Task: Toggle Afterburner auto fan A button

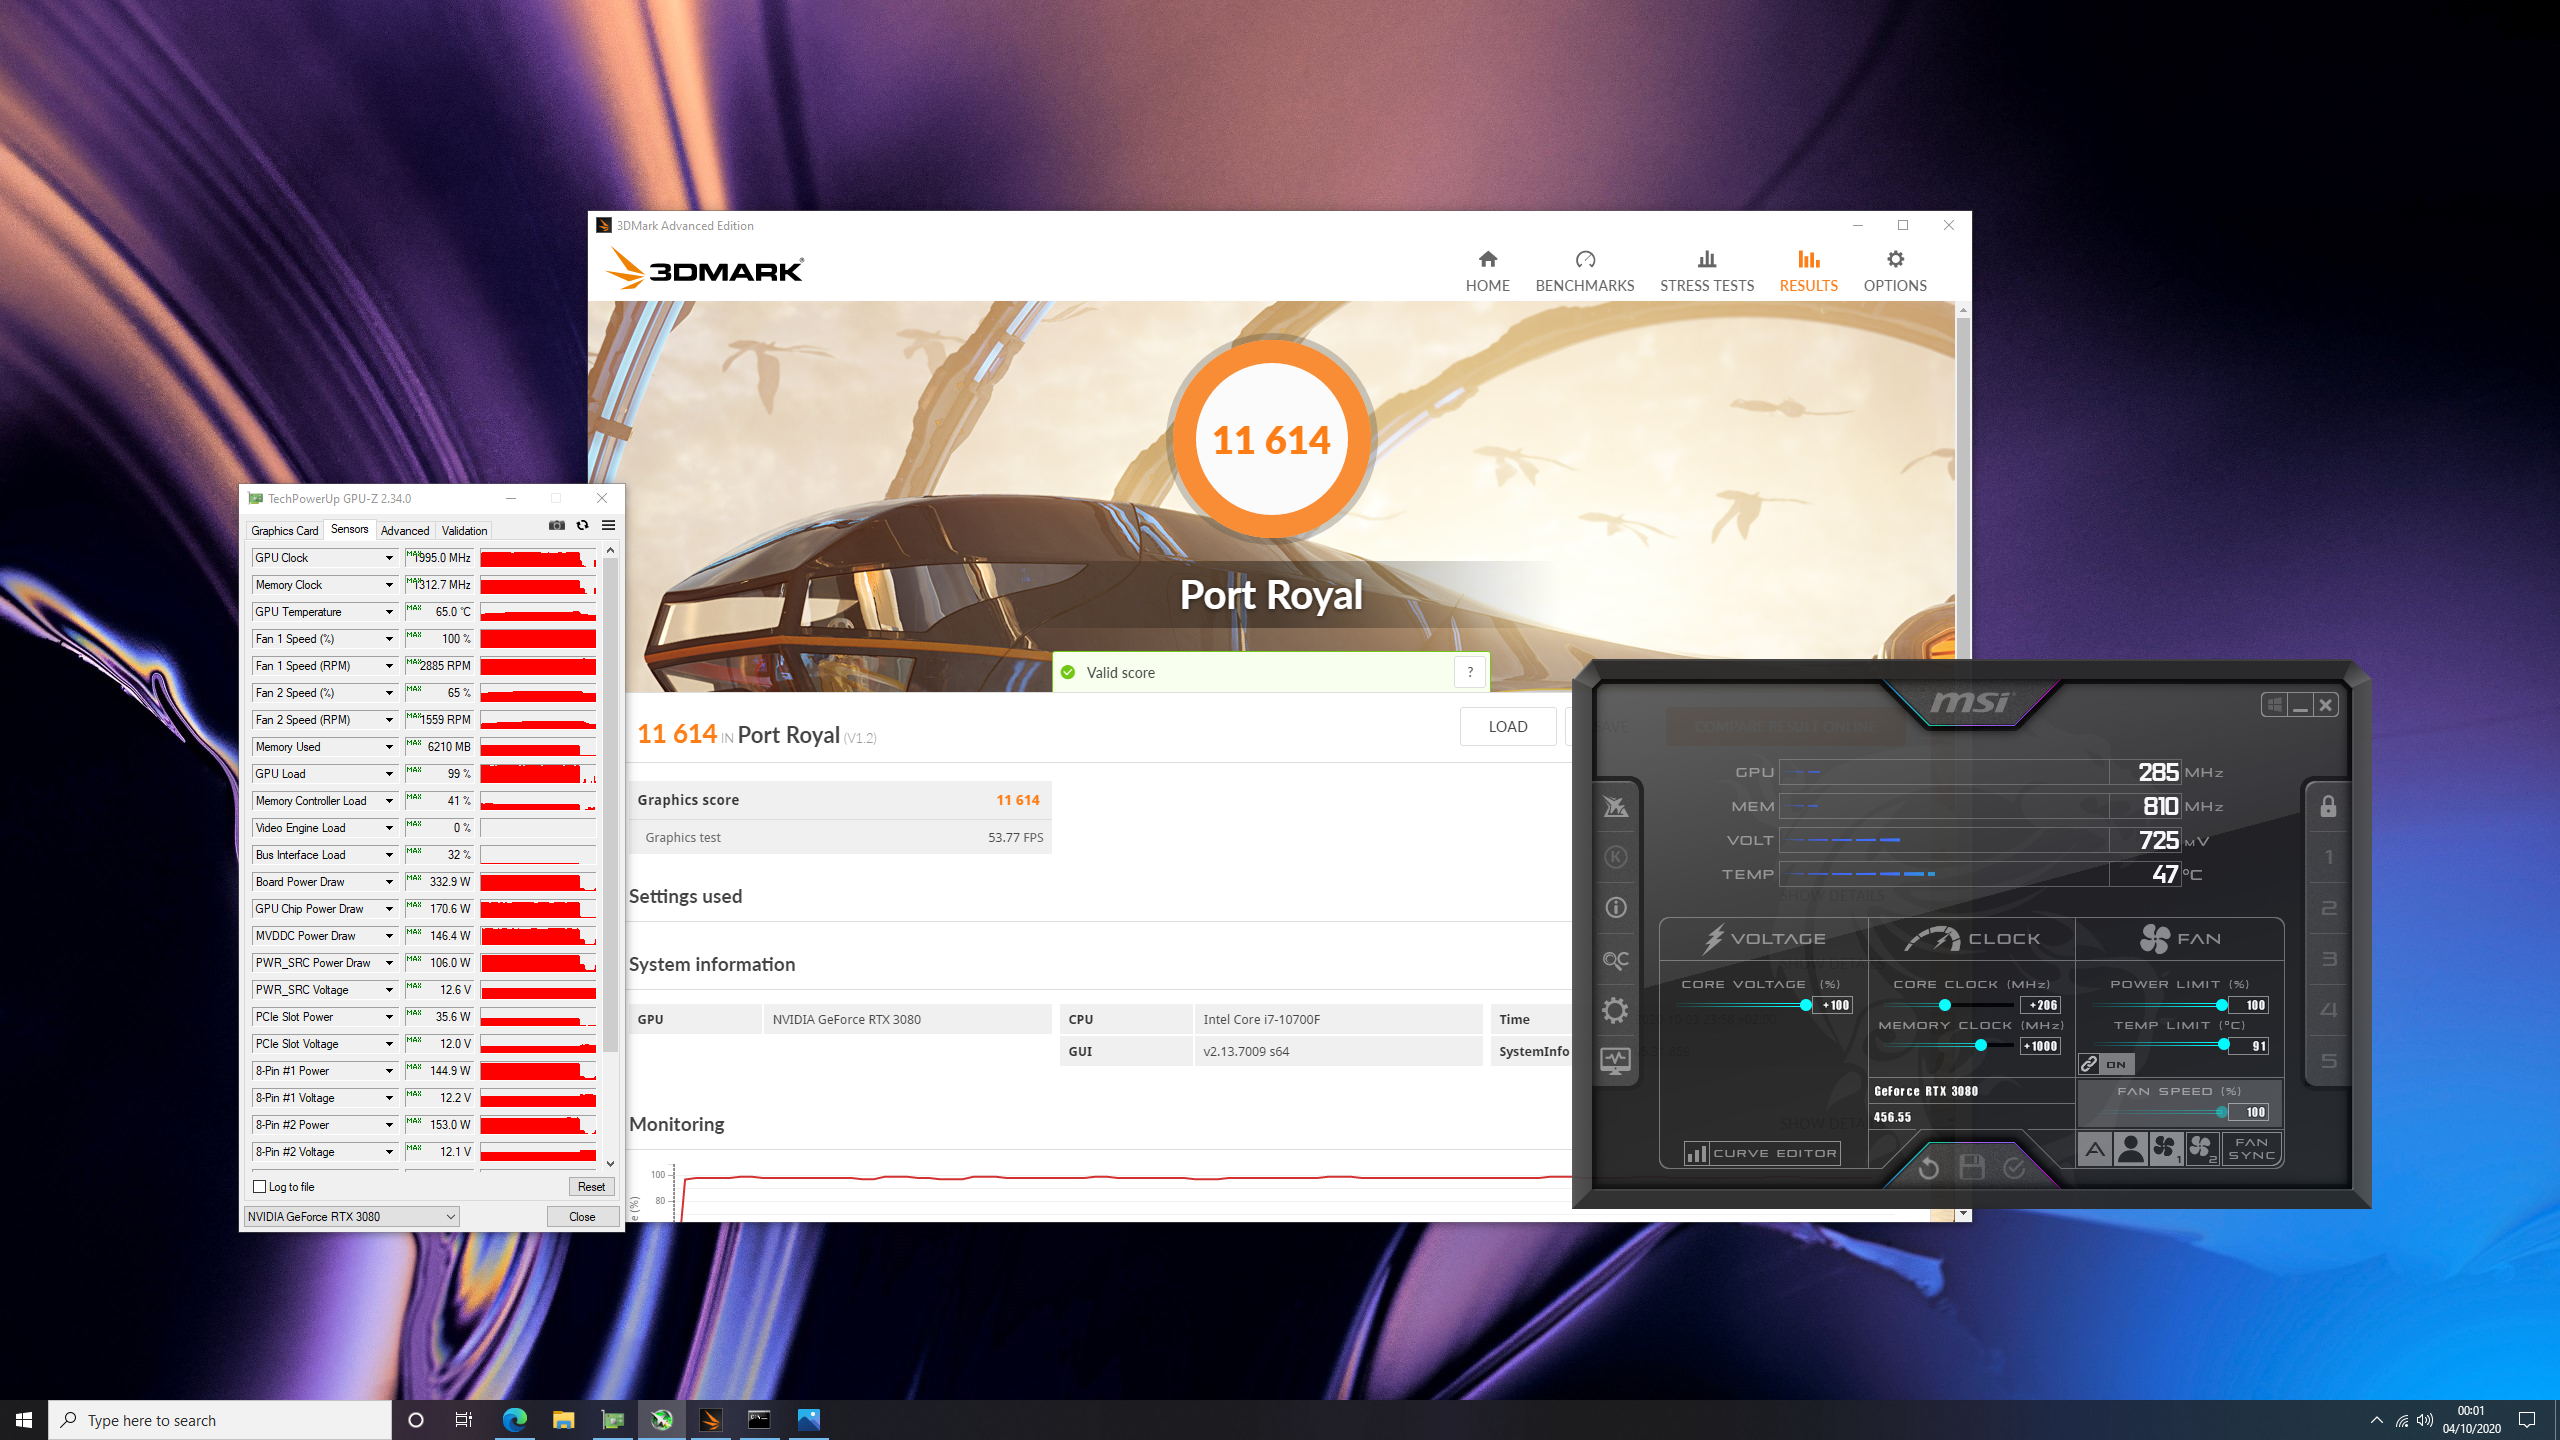Action: point(2095,1149)
